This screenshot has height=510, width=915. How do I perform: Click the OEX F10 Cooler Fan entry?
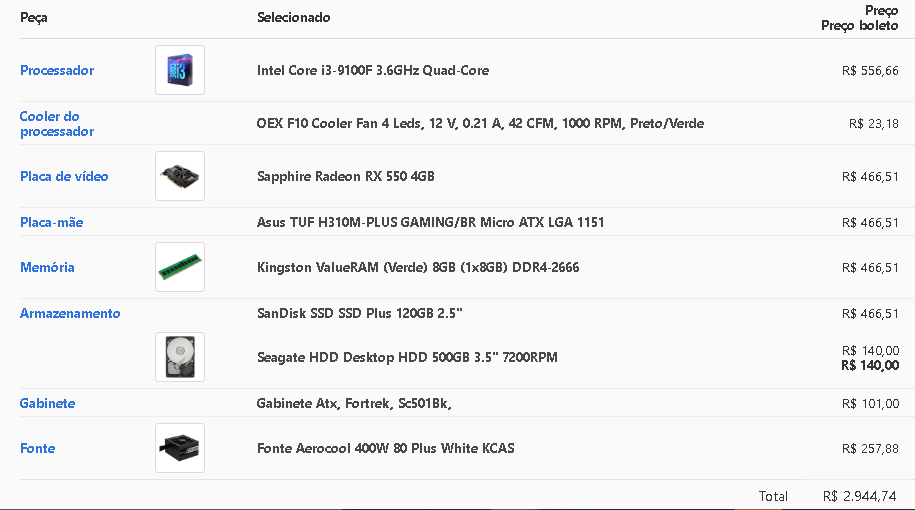pyautogui.click(x=480, y=124)
